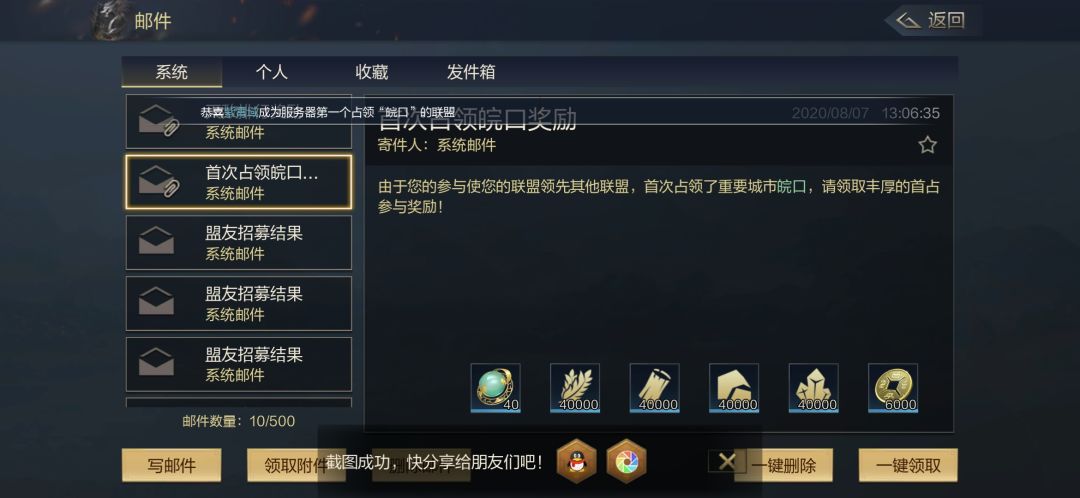Tap the iron ore crystal reward icon
The image size is (1080, 498).
pyautogui.click(x=813, y=388)
